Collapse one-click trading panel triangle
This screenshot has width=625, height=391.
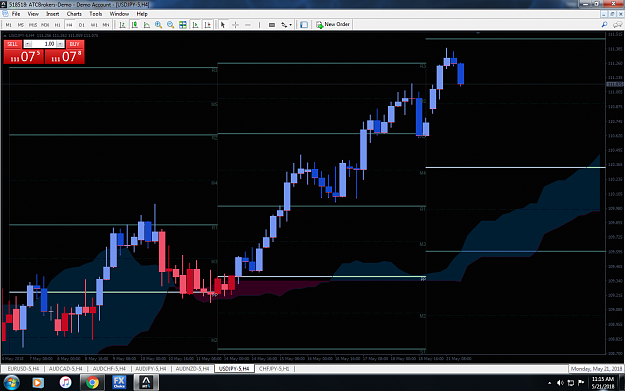click(x=5, y=35)
